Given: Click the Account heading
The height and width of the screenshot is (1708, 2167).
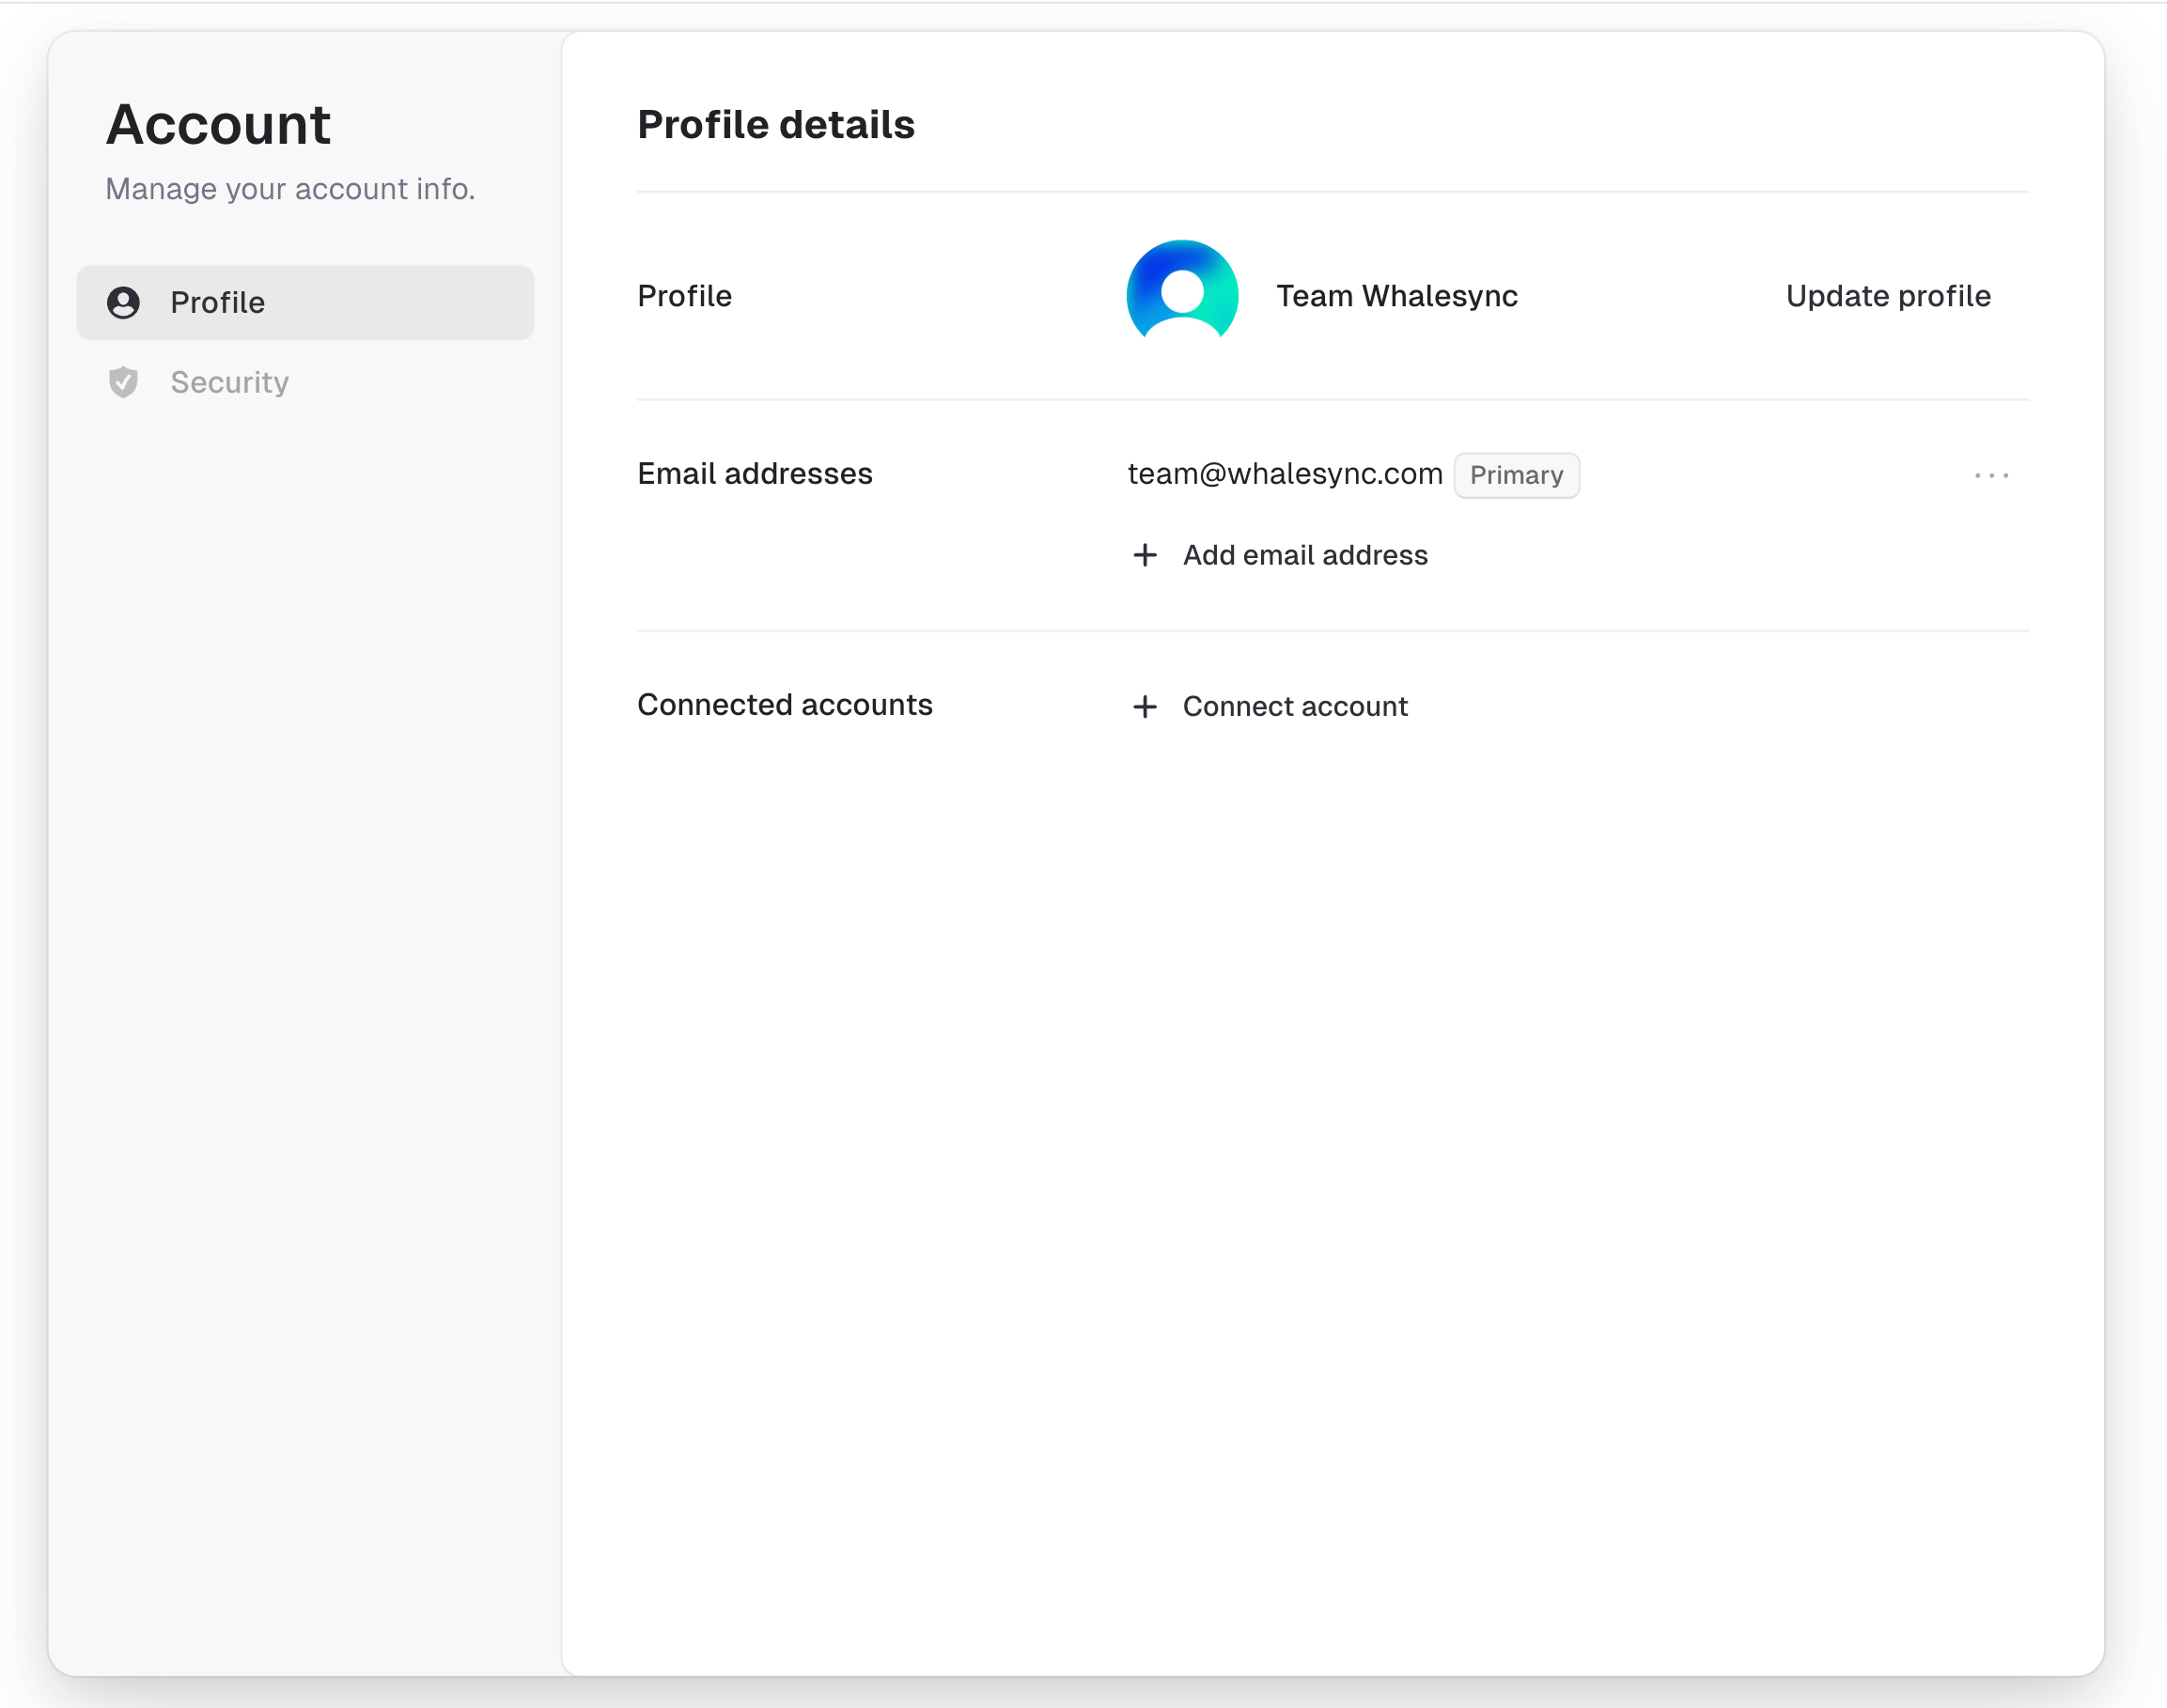Looking at the screenshot, I should point(218,124).
